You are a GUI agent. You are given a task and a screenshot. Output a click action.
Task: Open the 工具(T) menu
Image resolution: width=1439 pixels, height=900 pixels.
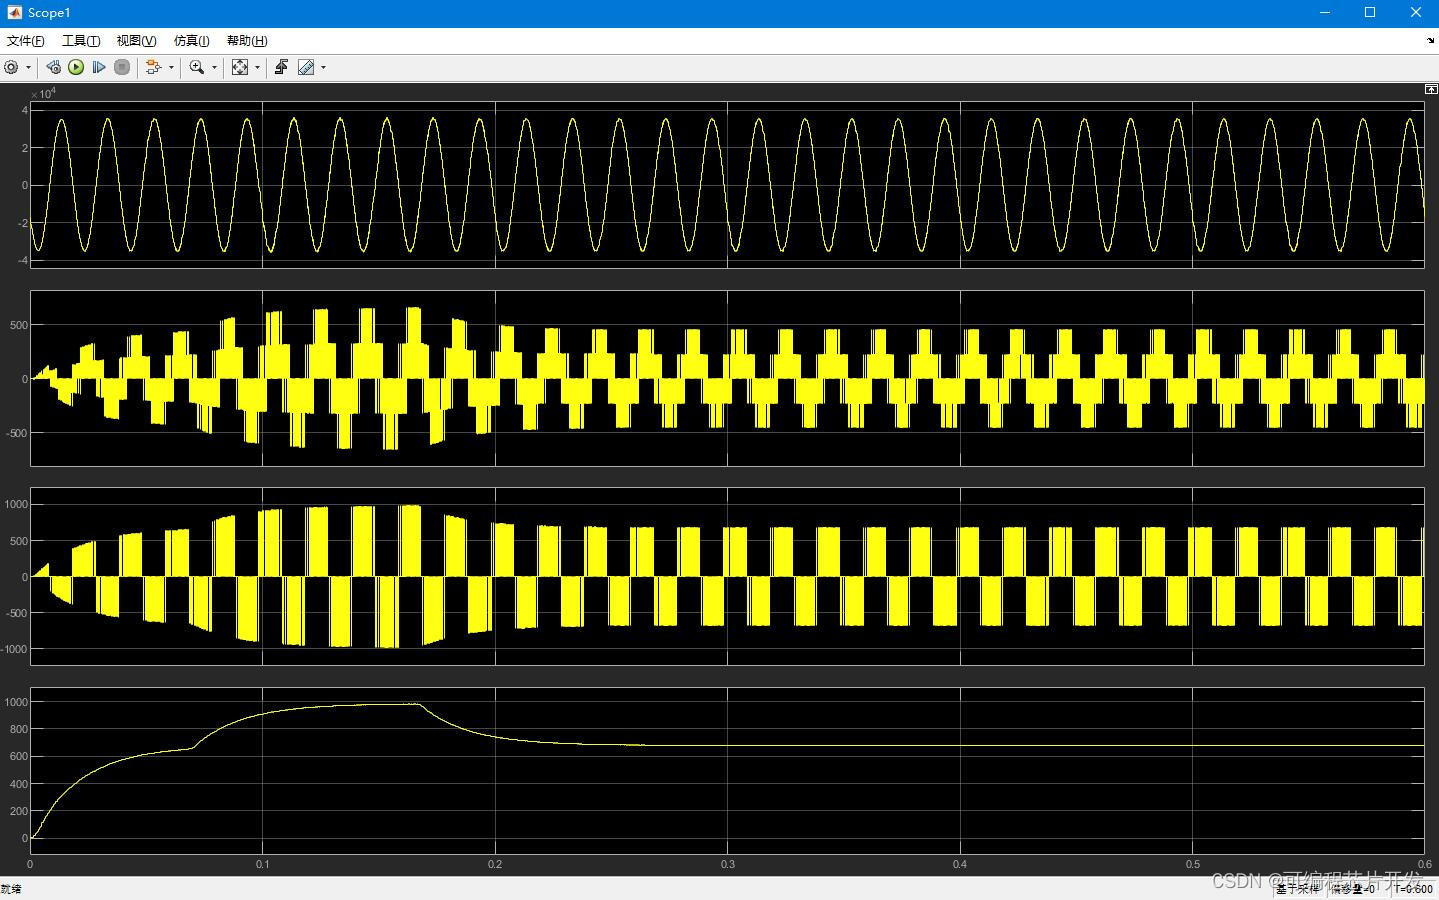coord(81,41)
